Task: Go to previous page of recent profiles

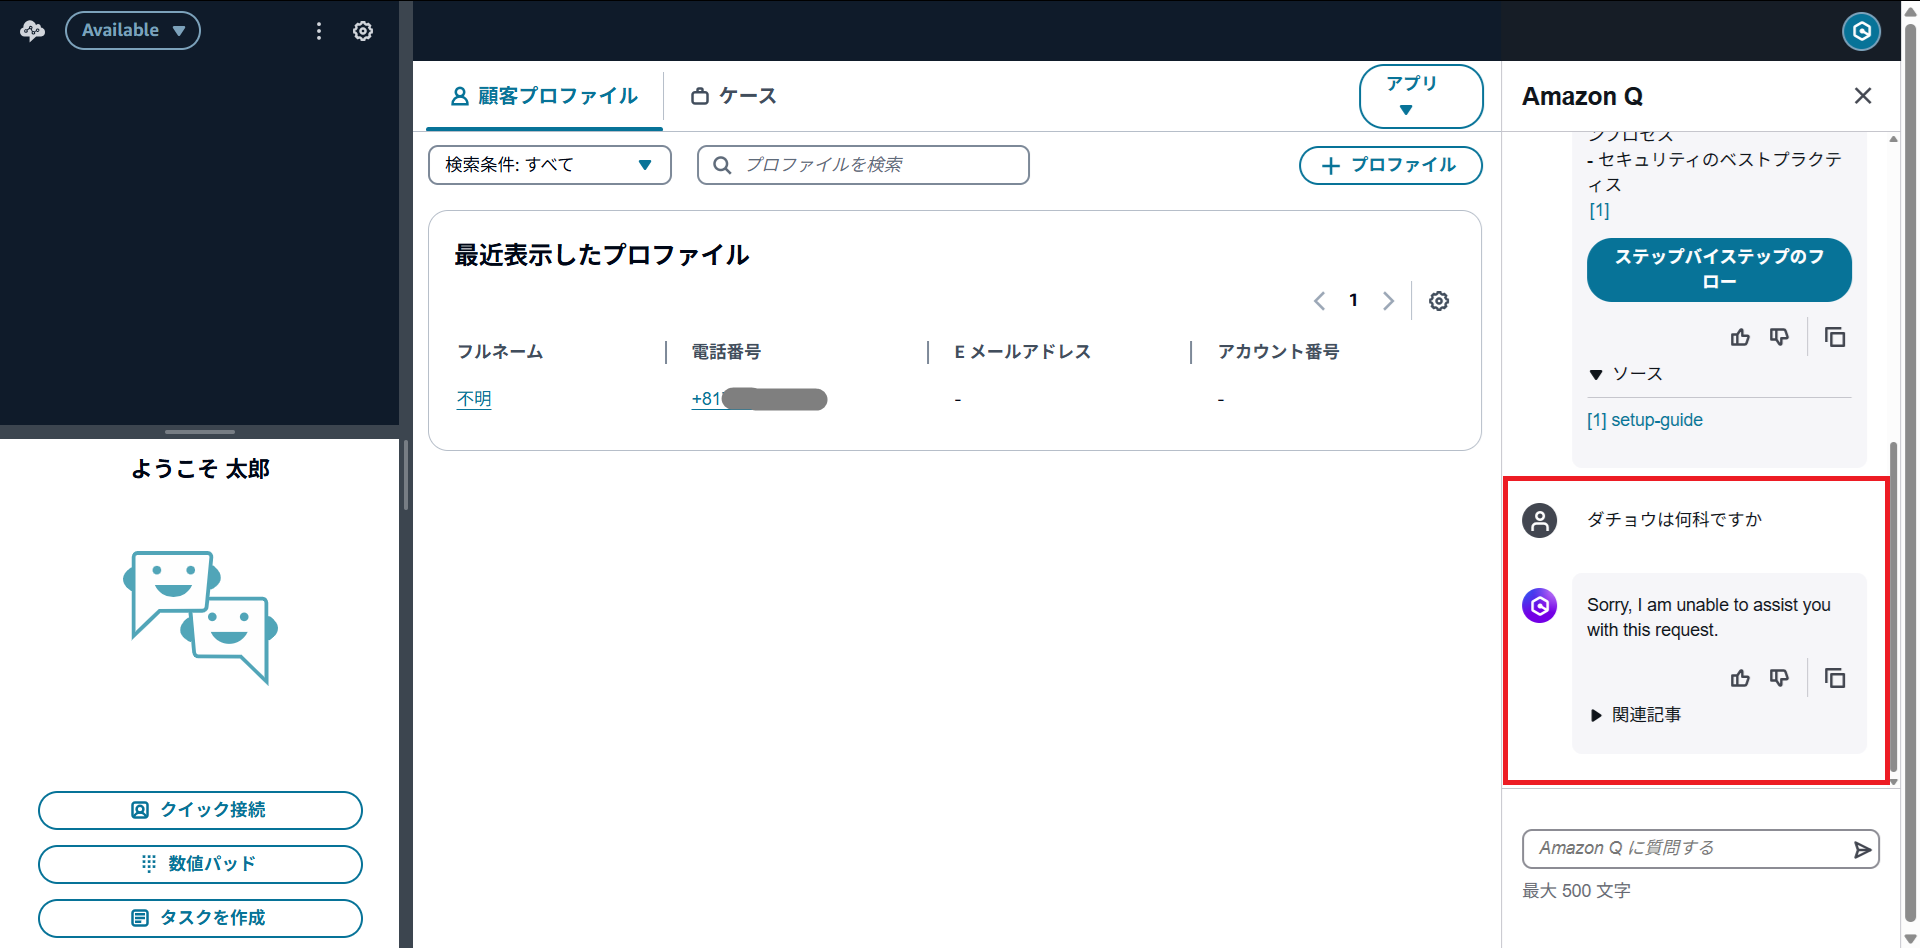Action: pos(1319,301)
